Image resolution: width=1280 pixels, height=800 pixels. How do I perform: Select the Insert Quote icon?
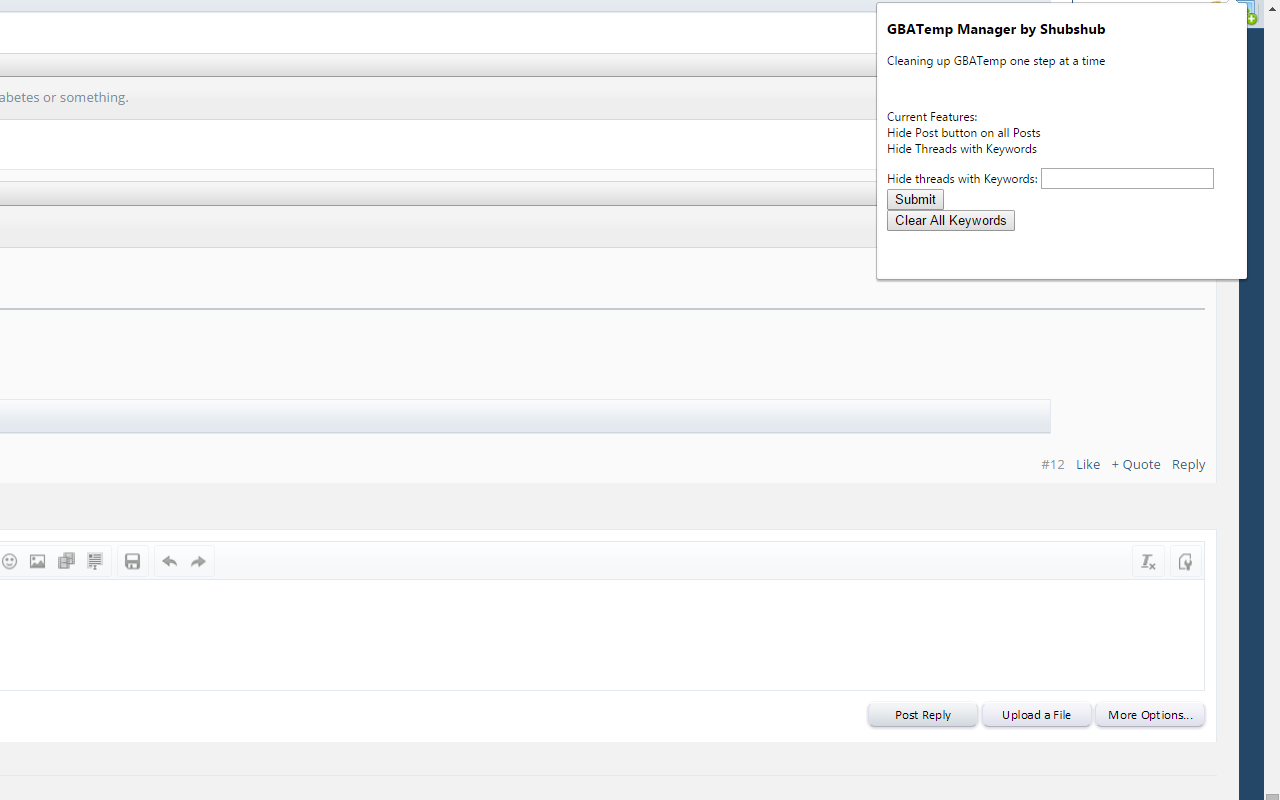[x=95, y=561]
